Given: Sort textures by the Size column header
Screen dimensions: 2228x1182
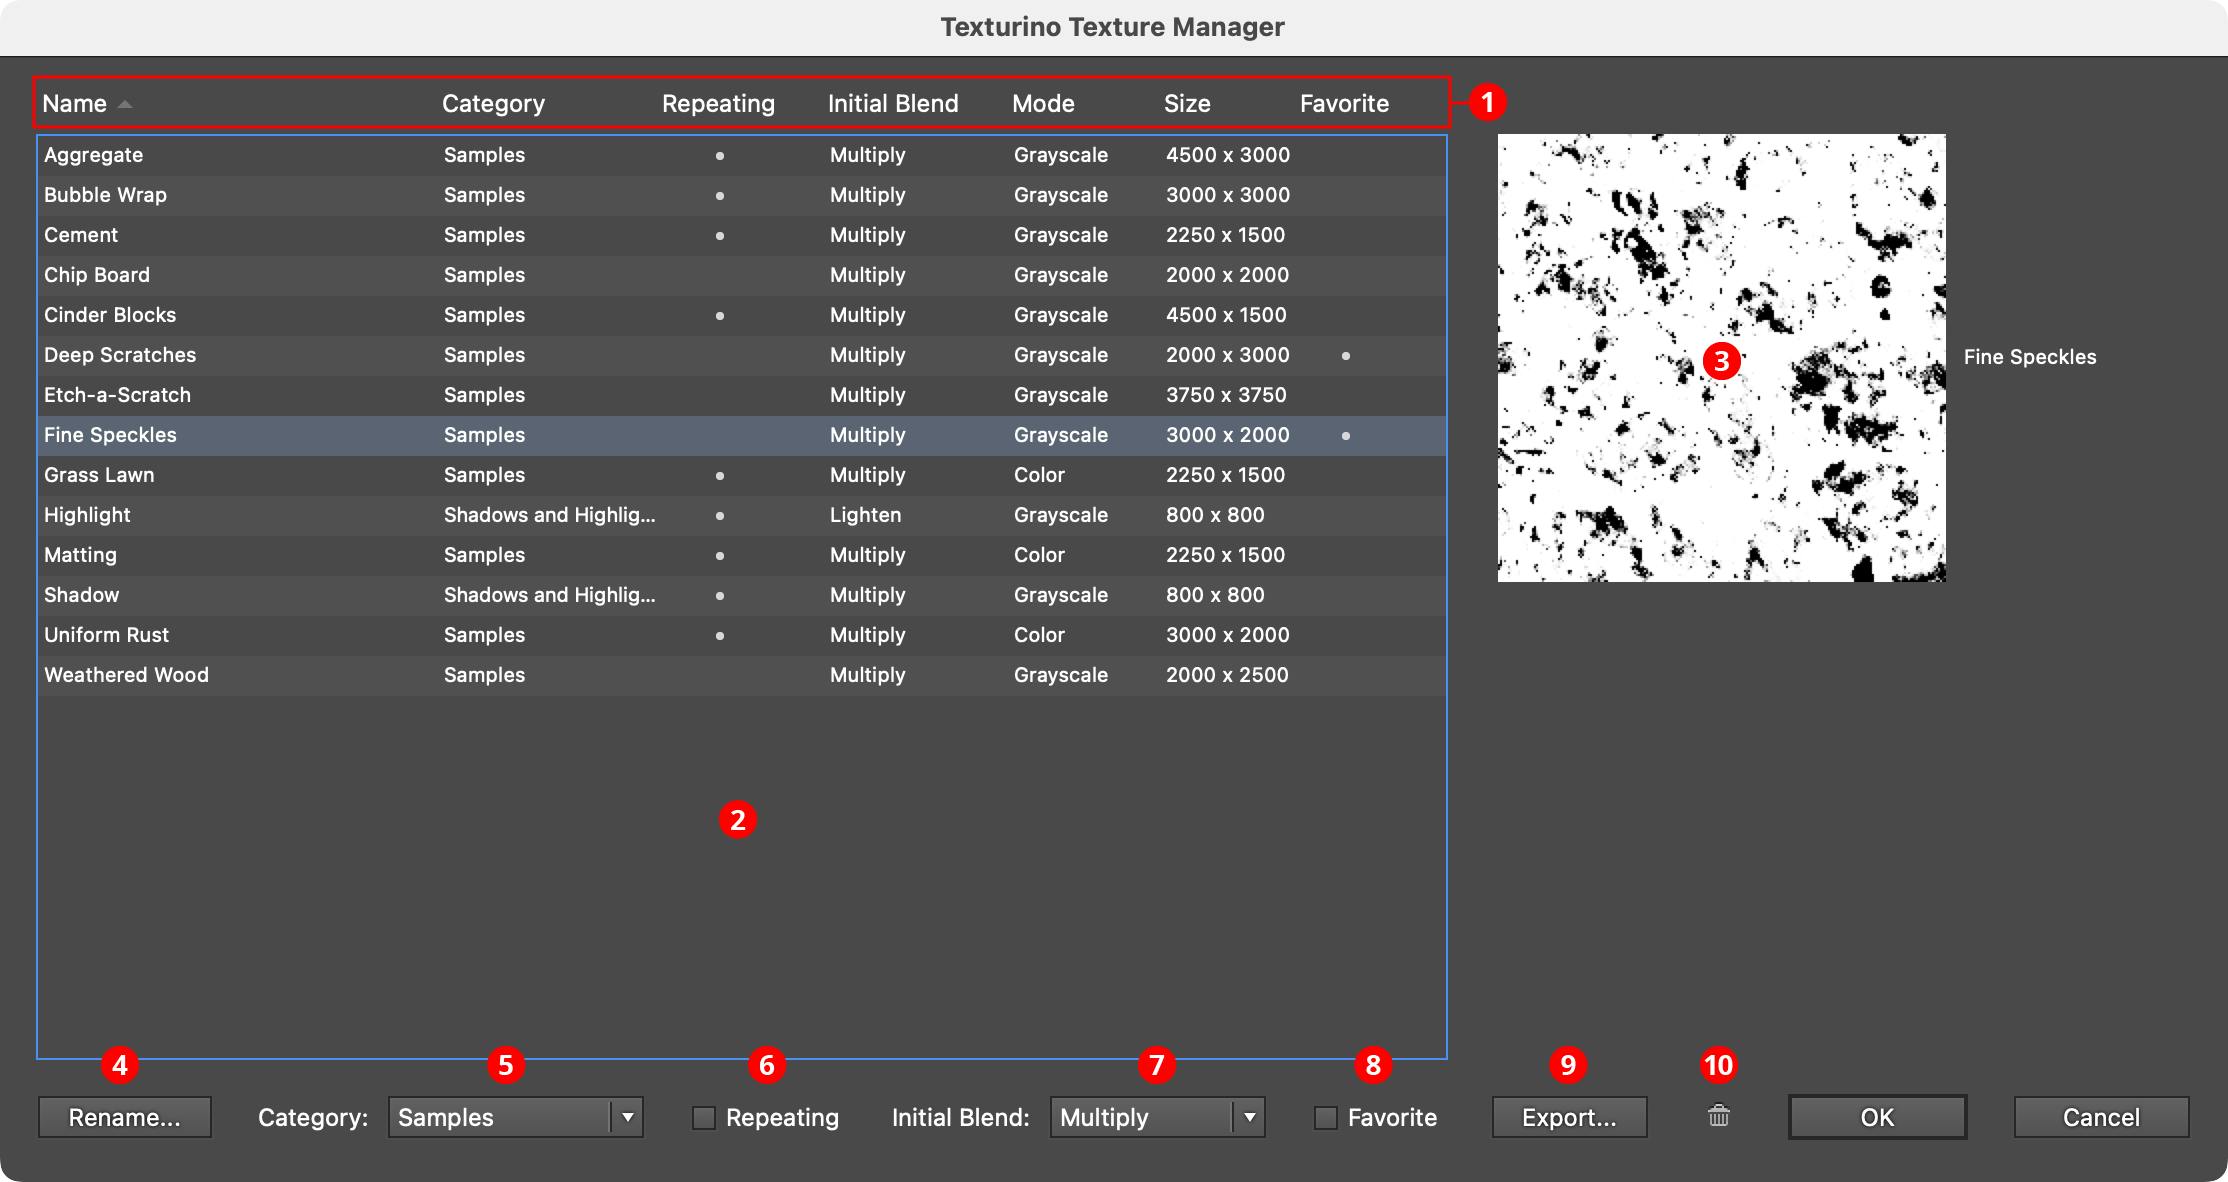Looking at the screenshot, I should click(1188, 103).
